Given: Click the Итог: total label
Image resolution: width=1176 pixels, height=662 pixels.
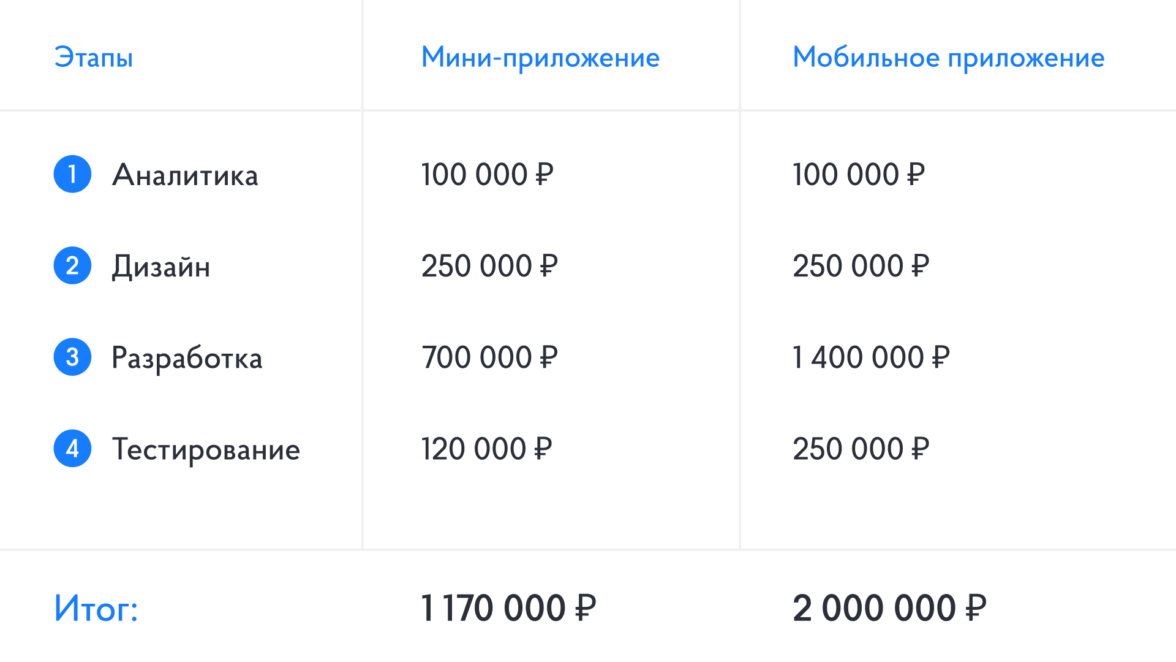Looking at the screenshot, I should click(96, 608).
